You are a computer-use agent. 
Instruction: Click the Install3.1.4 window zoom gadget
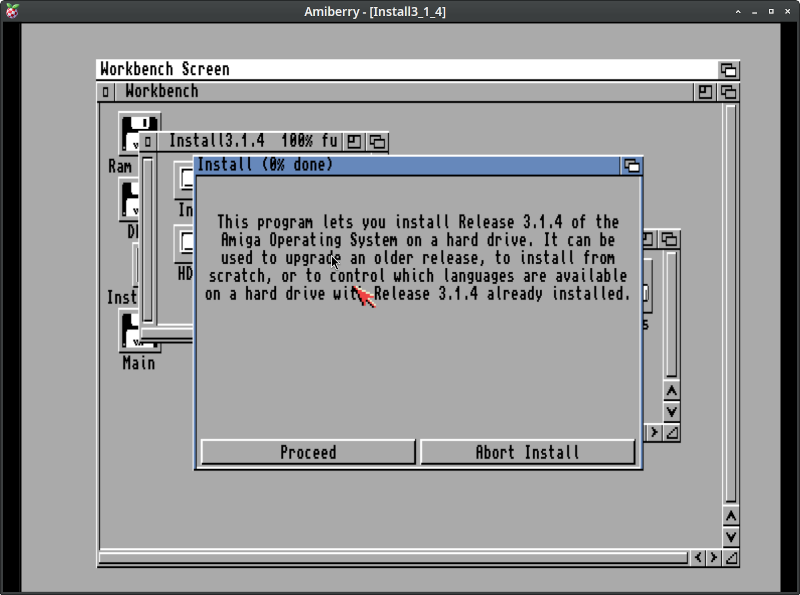[x=354, y=141]
